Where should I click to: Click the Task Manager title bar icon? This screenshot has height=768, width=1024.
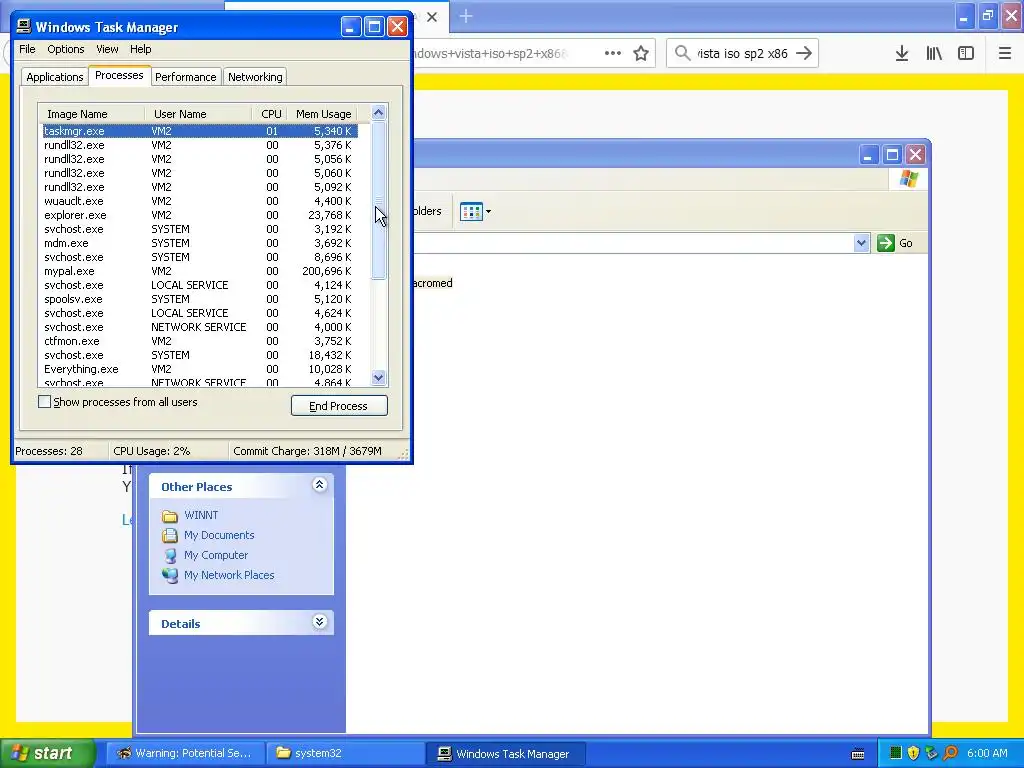tap(24, 26)
